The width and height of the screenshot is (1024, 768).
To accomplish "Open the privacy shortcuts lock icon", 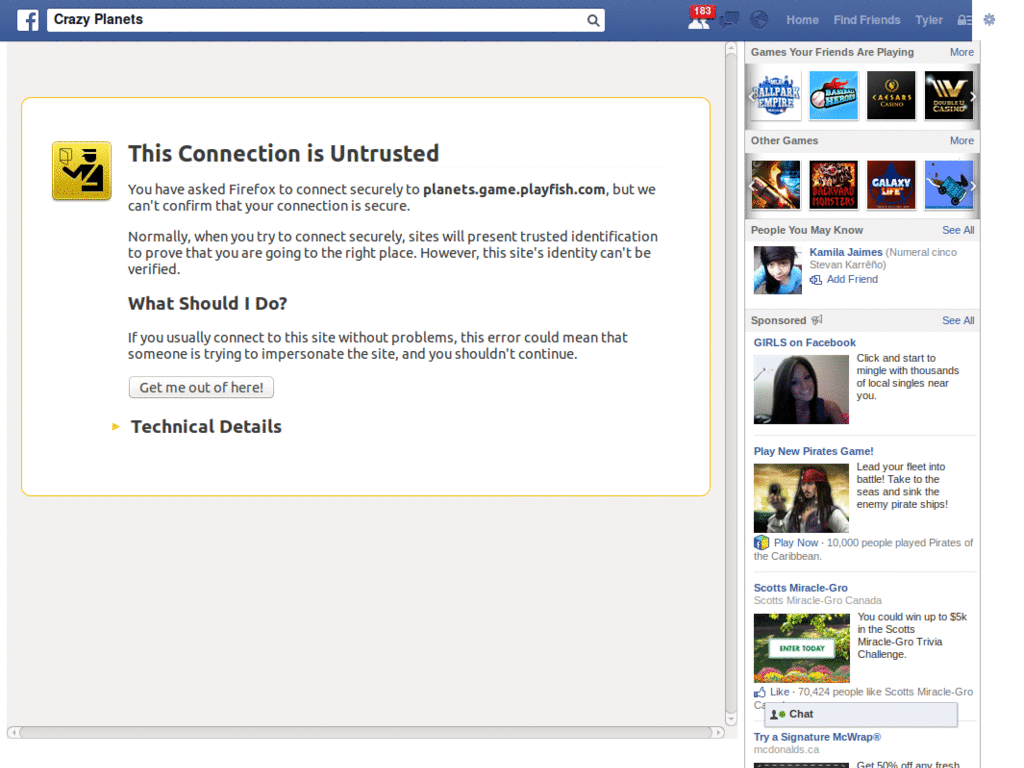I will pyautogui.click(x=964, y=20).
